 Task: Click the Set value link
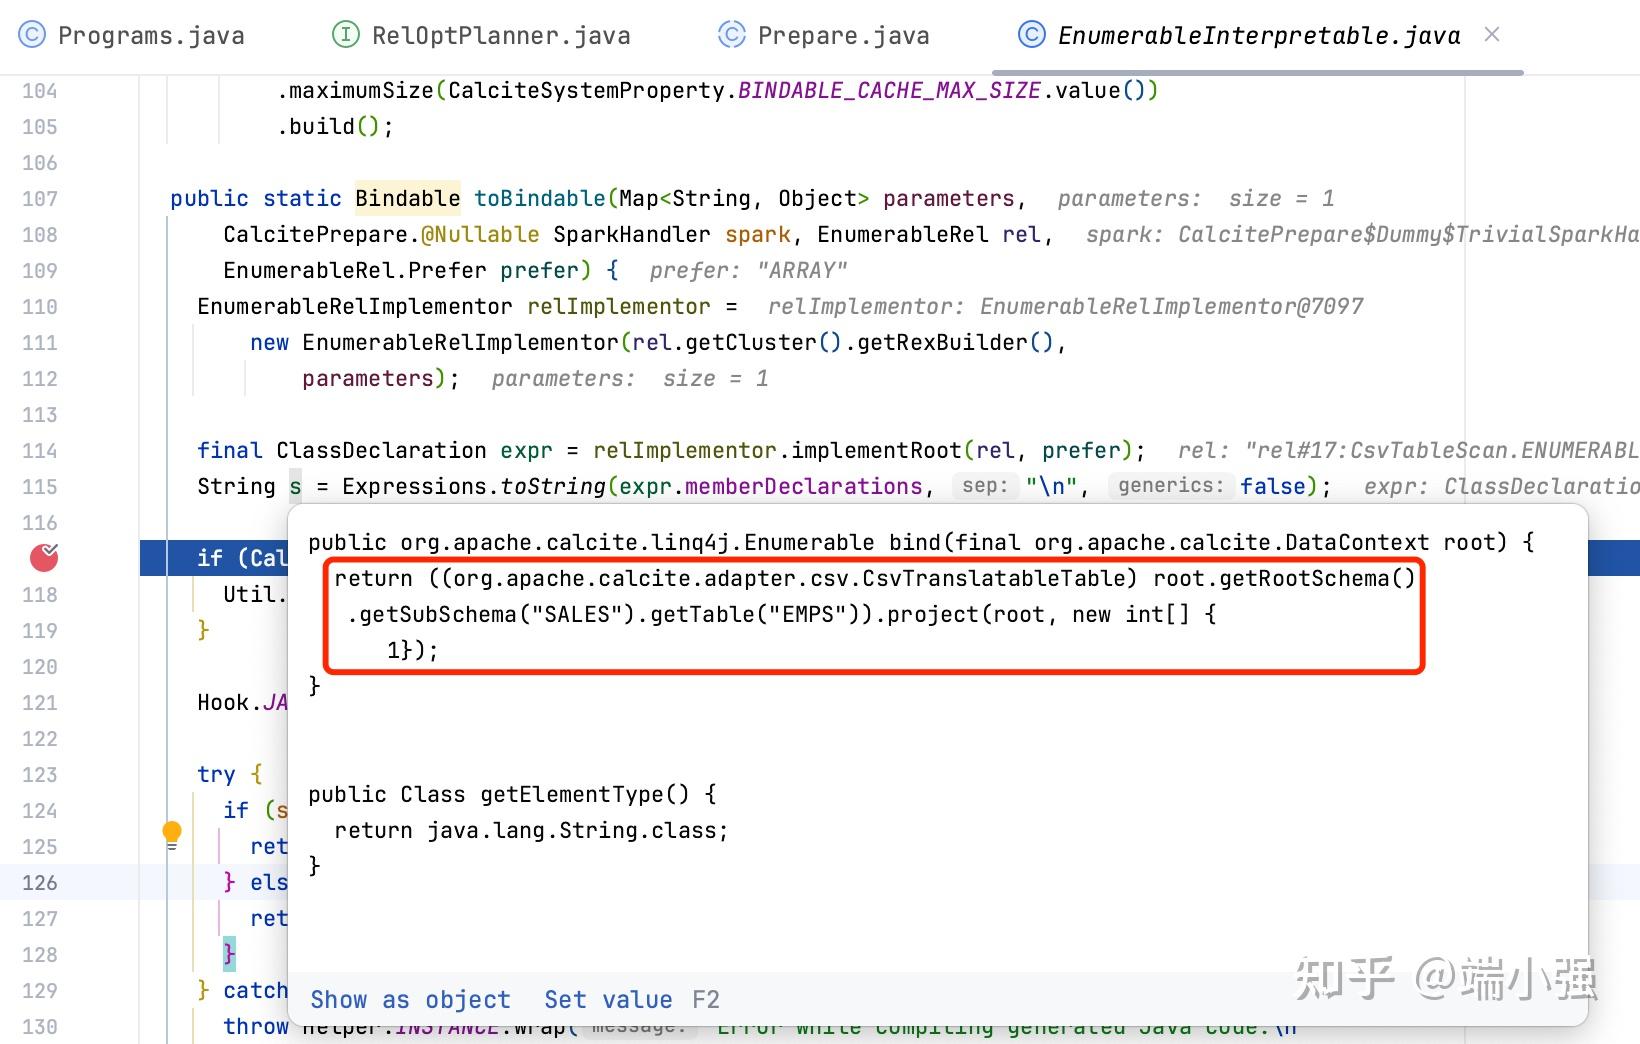coord(608,1000)
